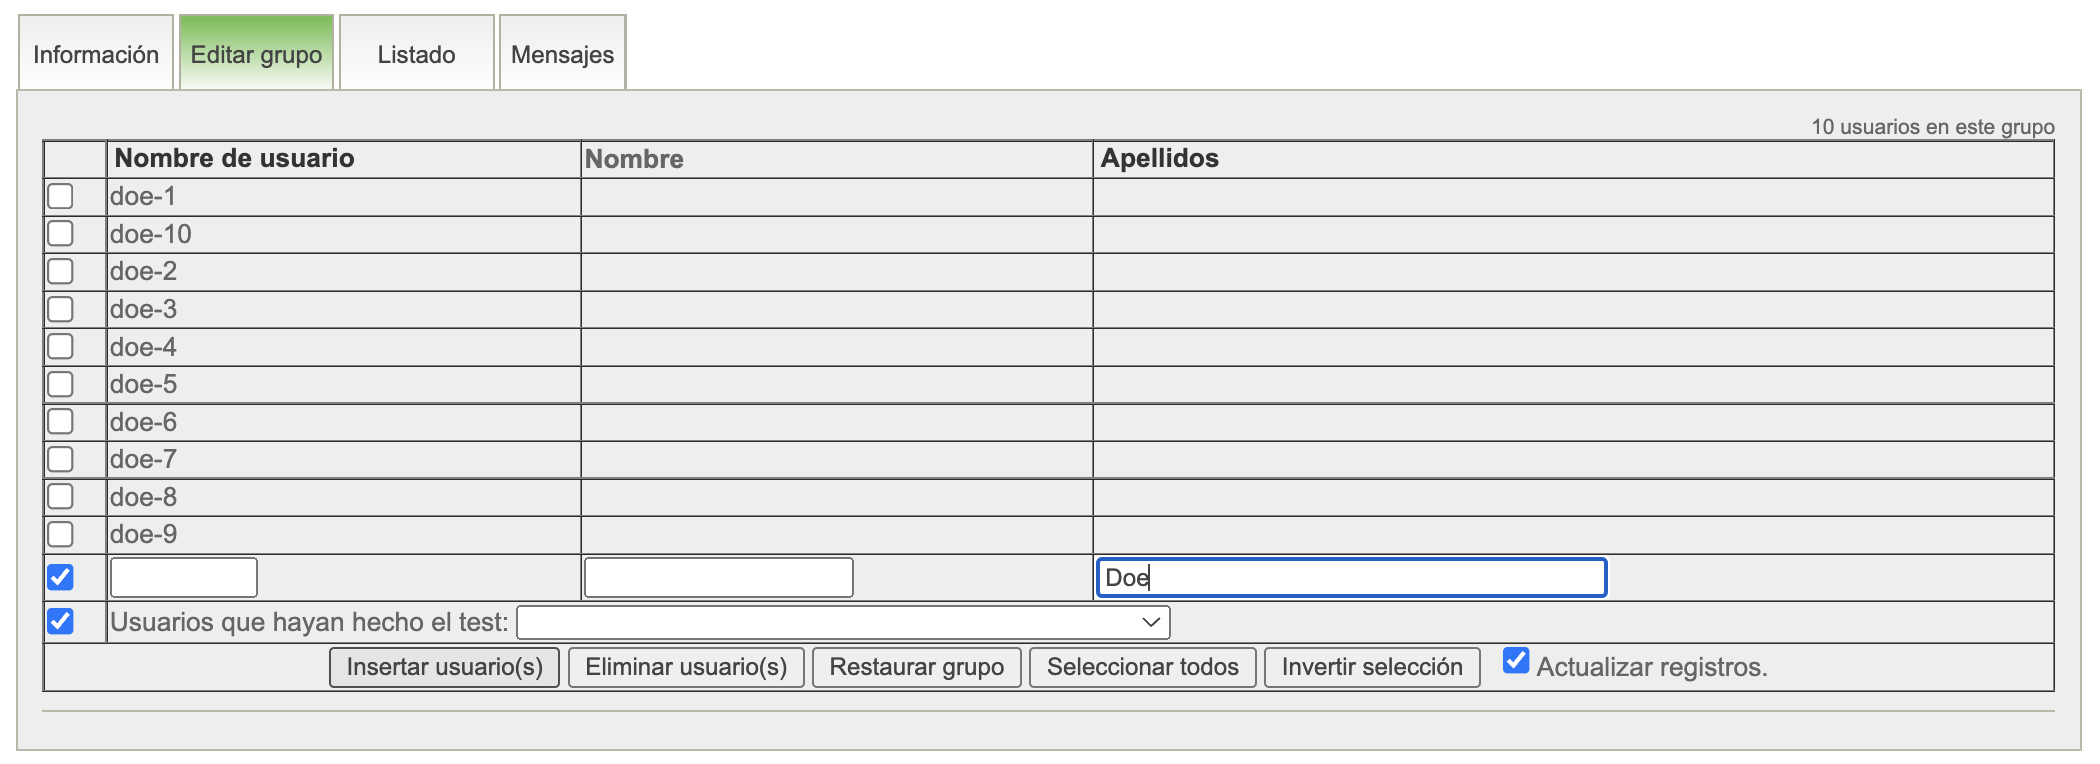This screenshot has height=764, width=2100.
Task: Disable the filter row checkbox beside input fields
Action: click(61, 577)
